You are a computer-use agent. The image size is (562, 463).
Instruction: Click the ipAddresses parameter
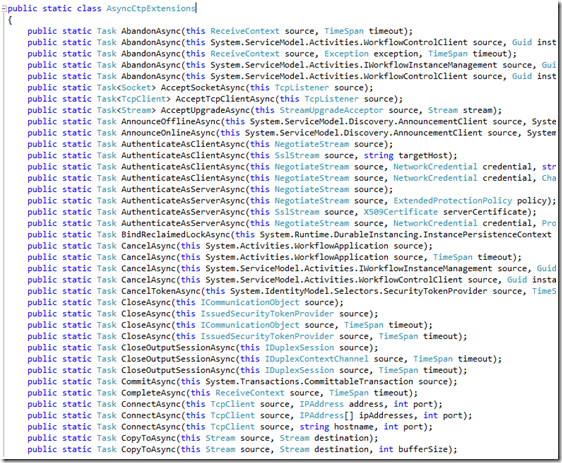386,416
